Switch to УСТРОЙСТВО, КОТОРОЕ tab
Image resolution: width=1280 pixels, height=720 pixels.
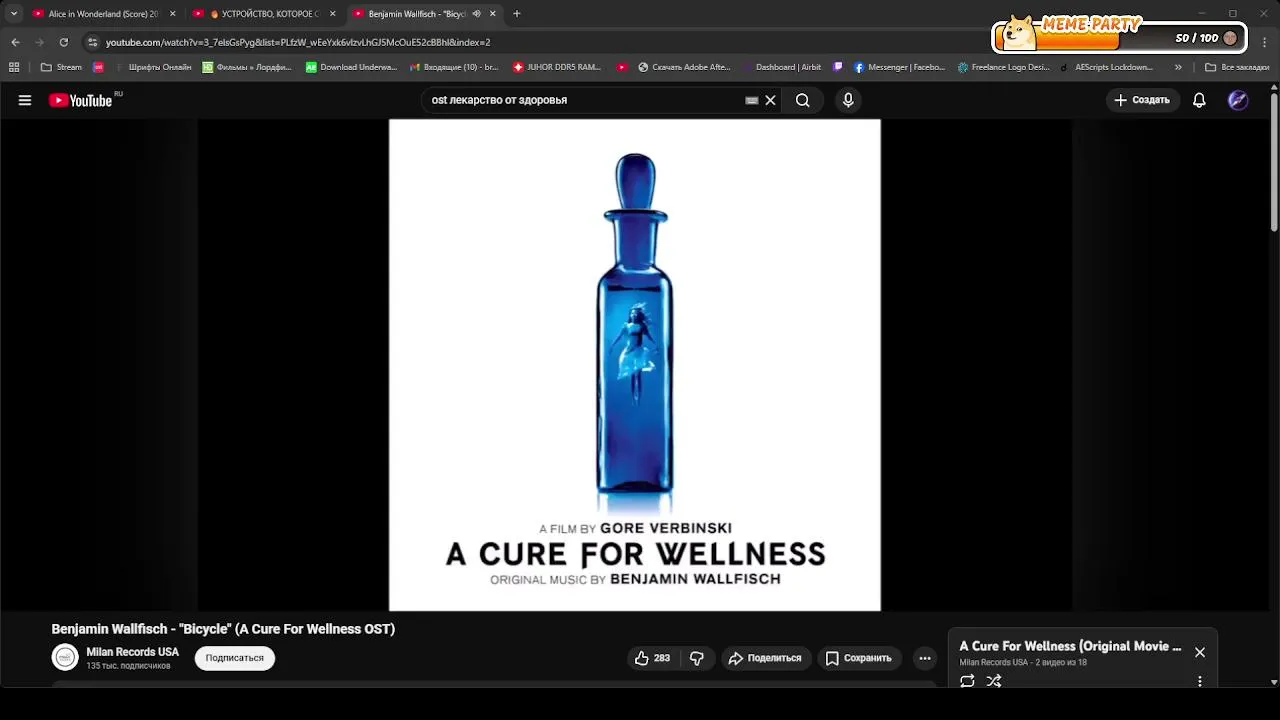click(263, 14)
